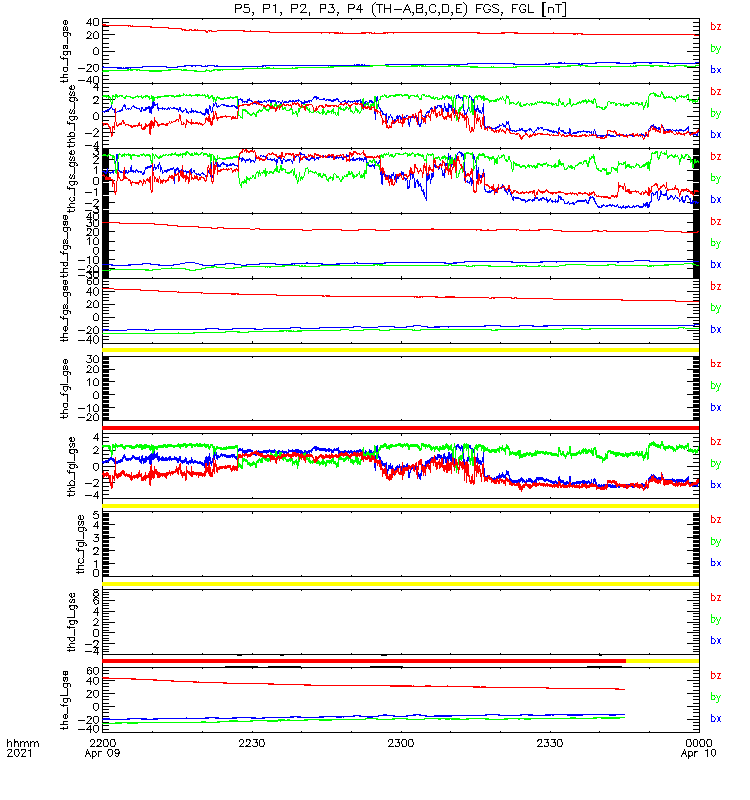Select the thb_fgs_gse y-axis label
Image resolution: width=750 pixels, height=800 pixels.
click(x=71, y=116)
